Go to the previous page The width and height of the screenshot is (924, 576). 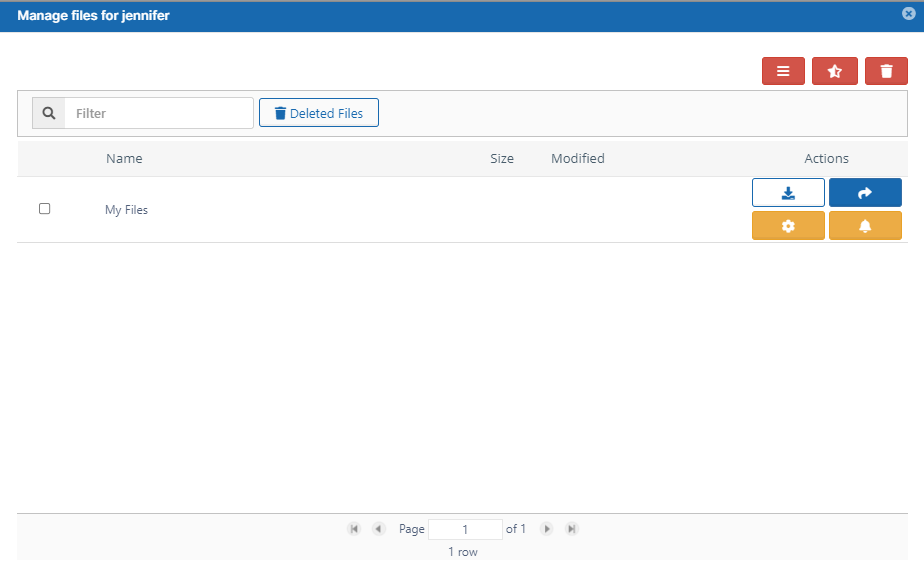(378, 529)
